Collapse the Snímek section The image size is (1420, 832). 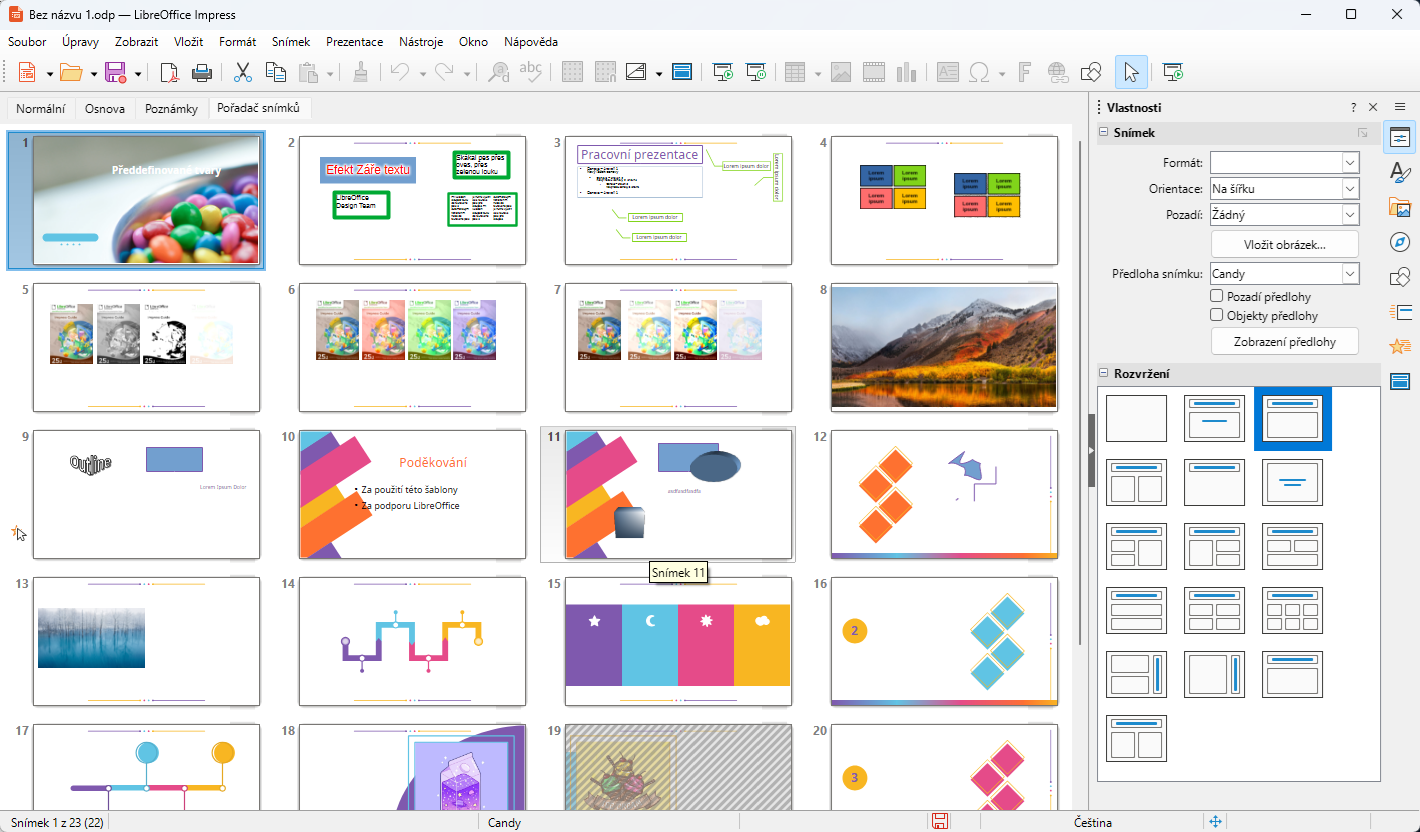coord(1104,133)
